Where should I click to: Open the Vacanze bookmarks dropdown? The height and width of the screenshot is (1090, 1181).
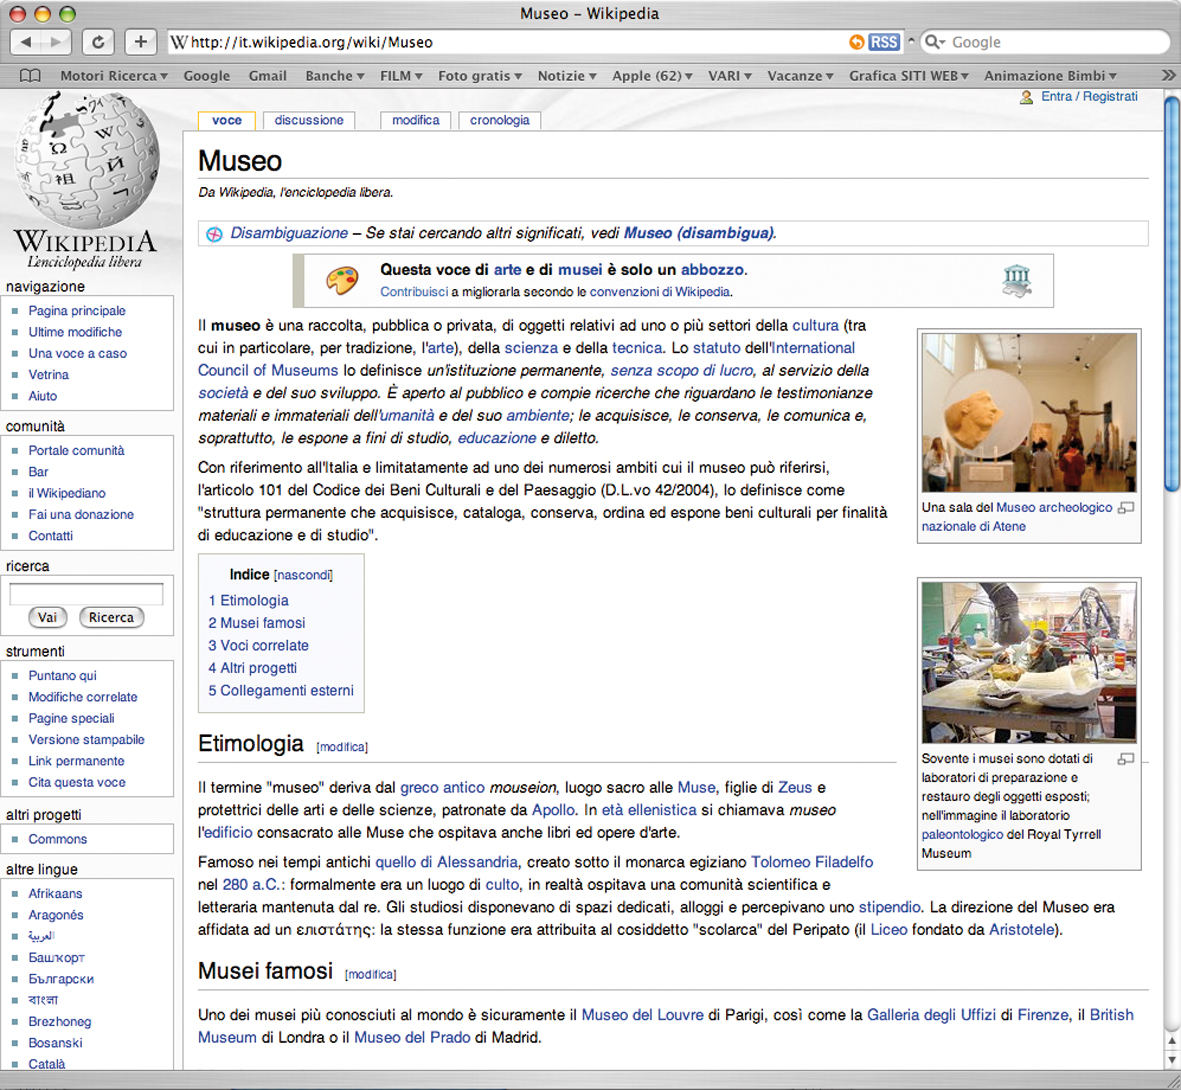pyautogui.click(x=800, y=76)
